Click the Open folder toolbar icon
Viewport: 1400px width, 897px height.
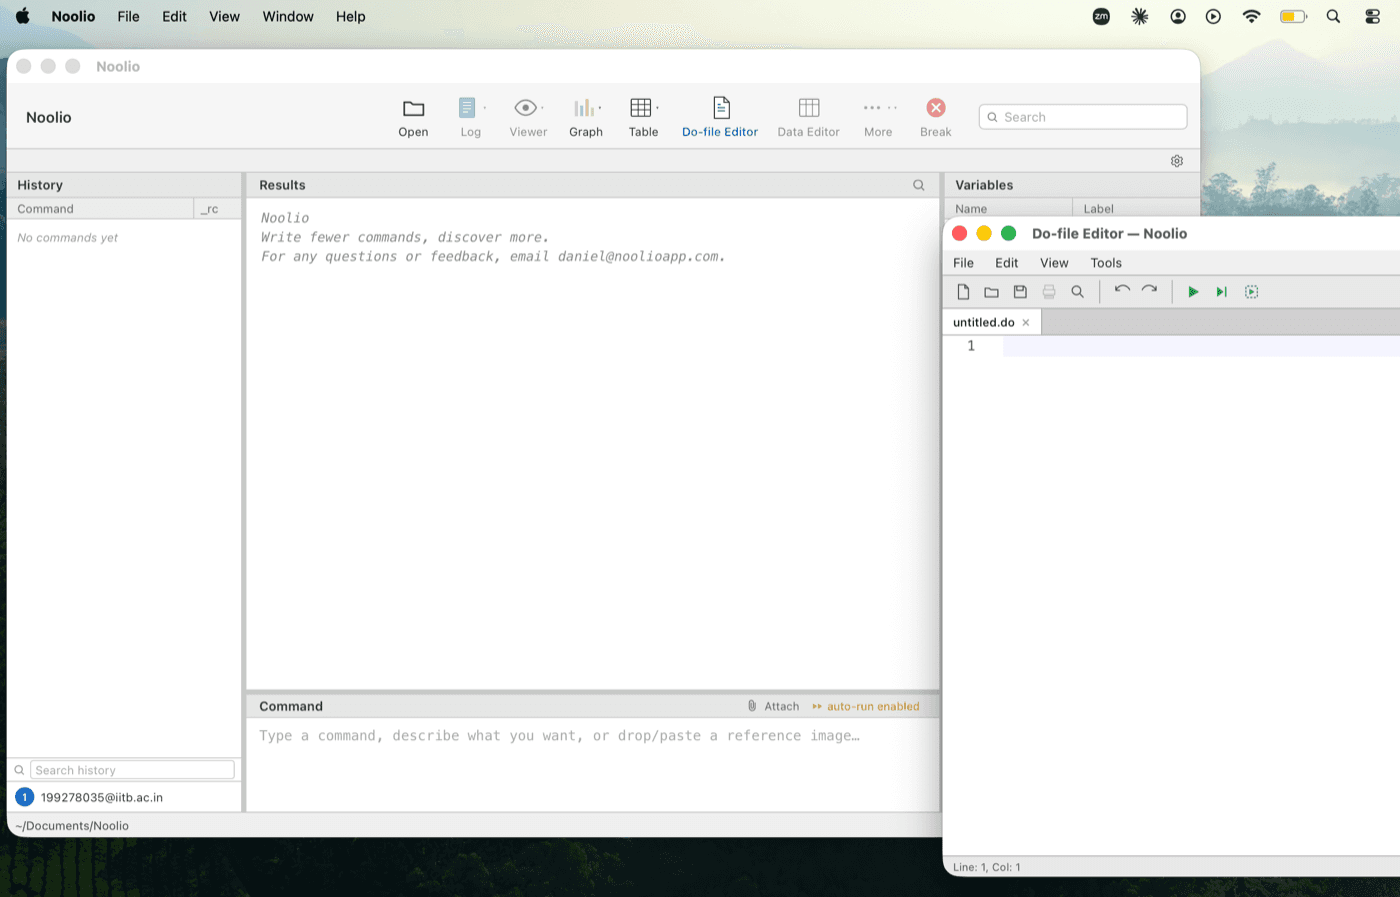(413, 108)
